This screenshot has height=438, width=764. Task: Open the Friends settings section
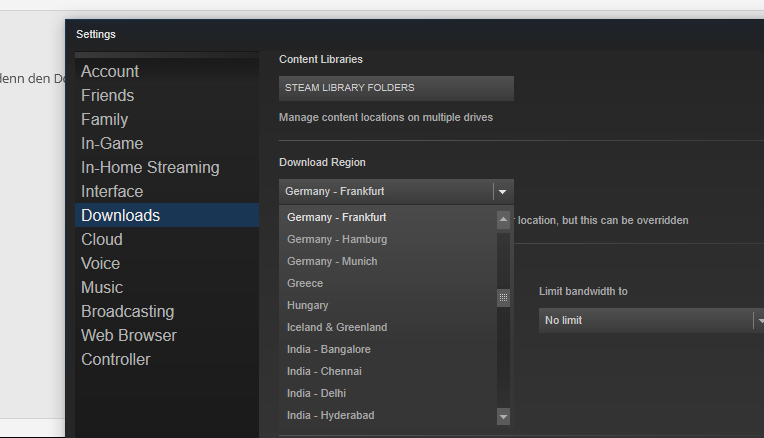point(167,95)
